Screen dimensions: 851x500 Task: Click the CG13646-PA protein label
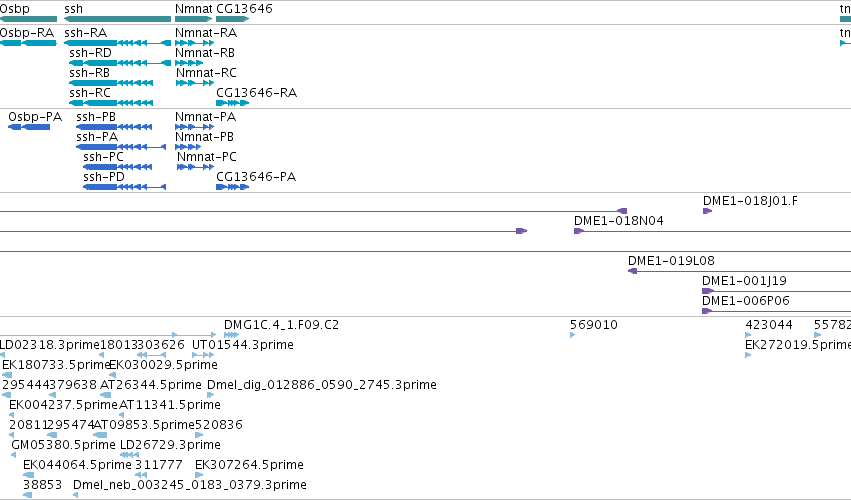coord(256,177)
